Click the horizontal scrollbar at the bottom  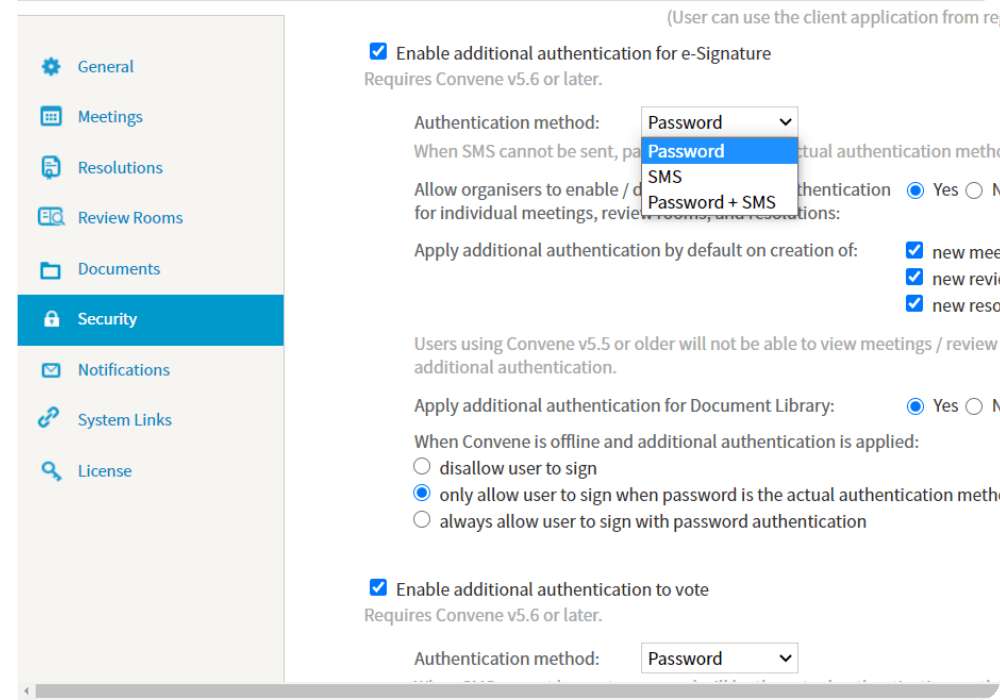point(500,691)
